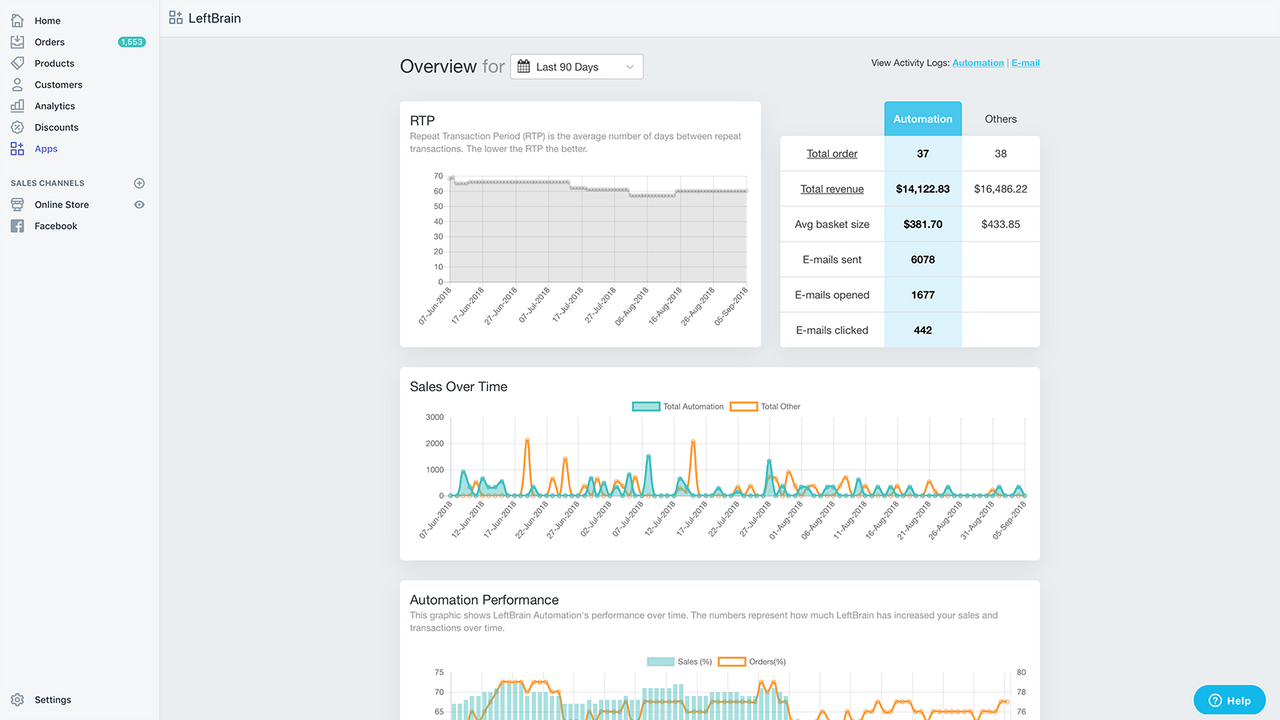Click the Products tag icon
This screenshot has width=1280, height=720.
click(17, 63)
